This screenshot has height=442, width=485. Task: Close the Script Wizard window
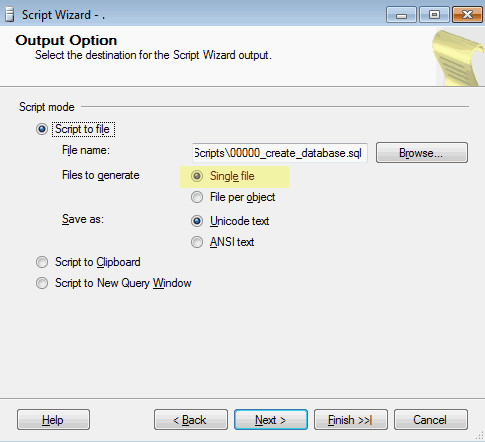(467, 15)
